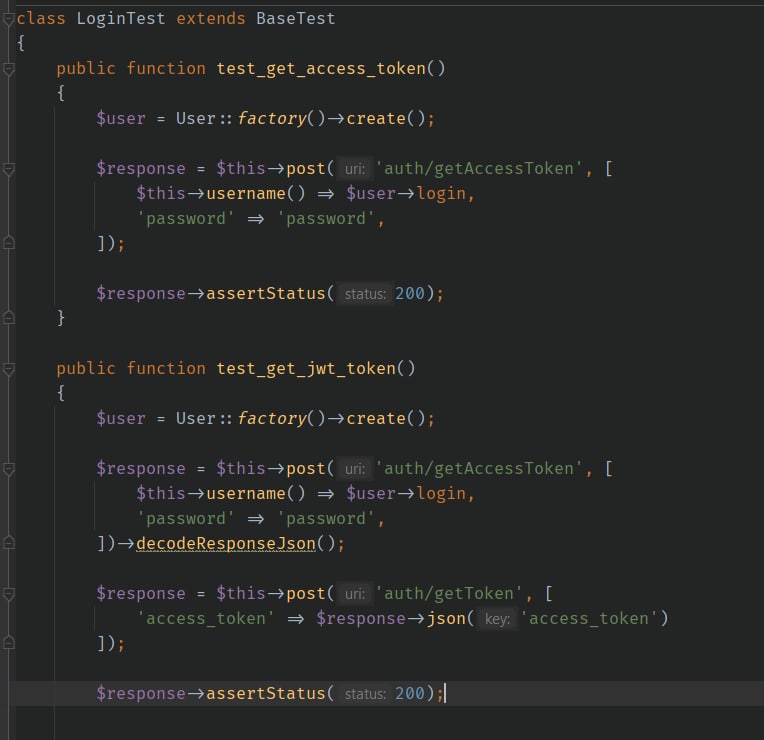Click the BaseTest parent class name
Screen dimensions: 764x740
tap(296, 19)
